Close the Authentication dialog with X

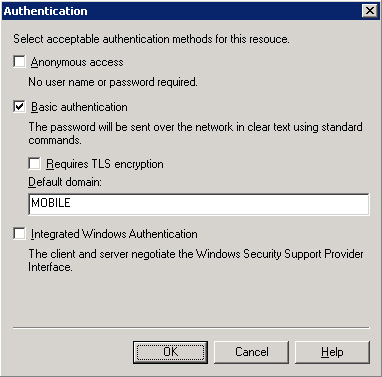370,11
